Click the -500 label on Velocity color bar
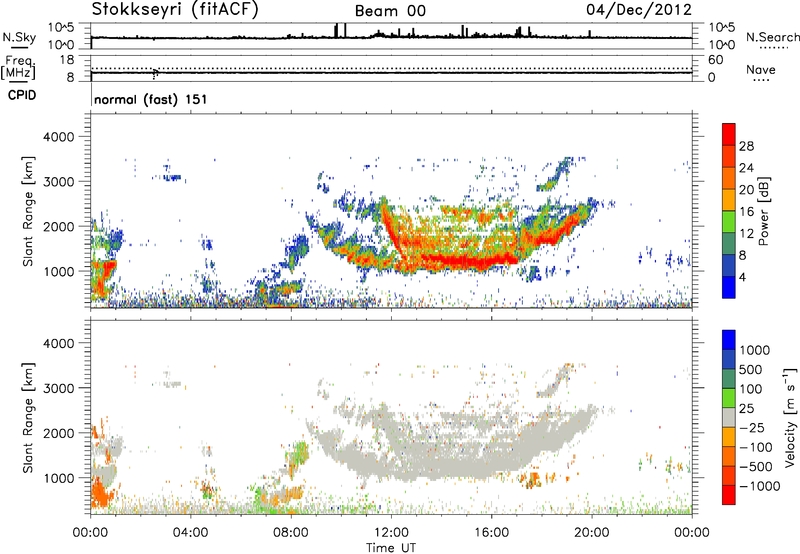800x554 pixels. (x=755, y=466)
